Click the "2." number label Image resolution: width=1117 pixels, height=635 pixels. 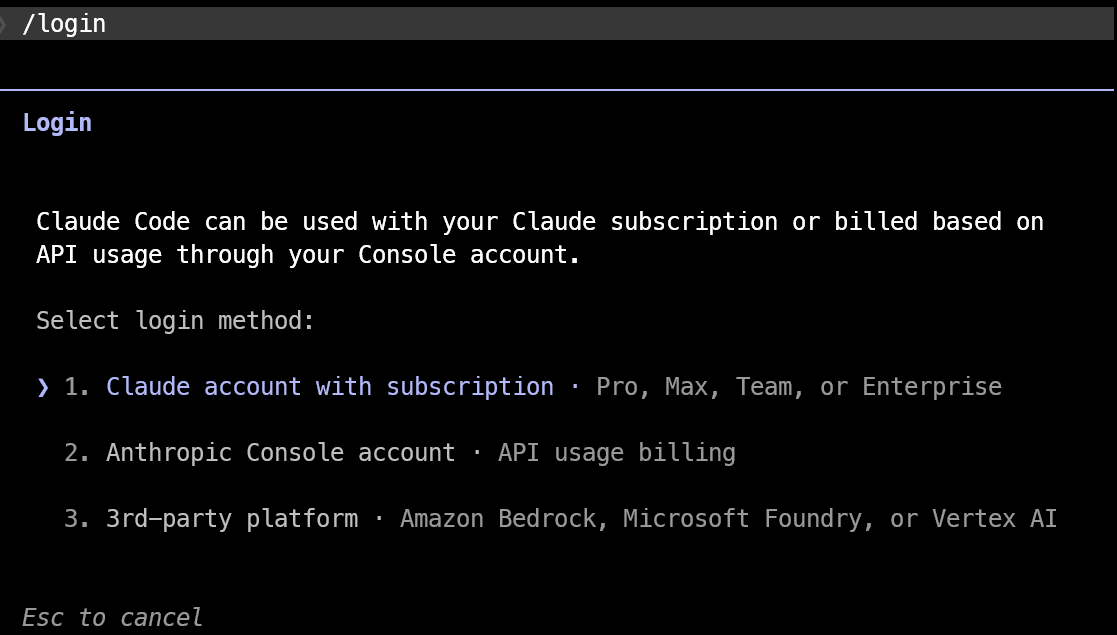[x=74, y=453]
